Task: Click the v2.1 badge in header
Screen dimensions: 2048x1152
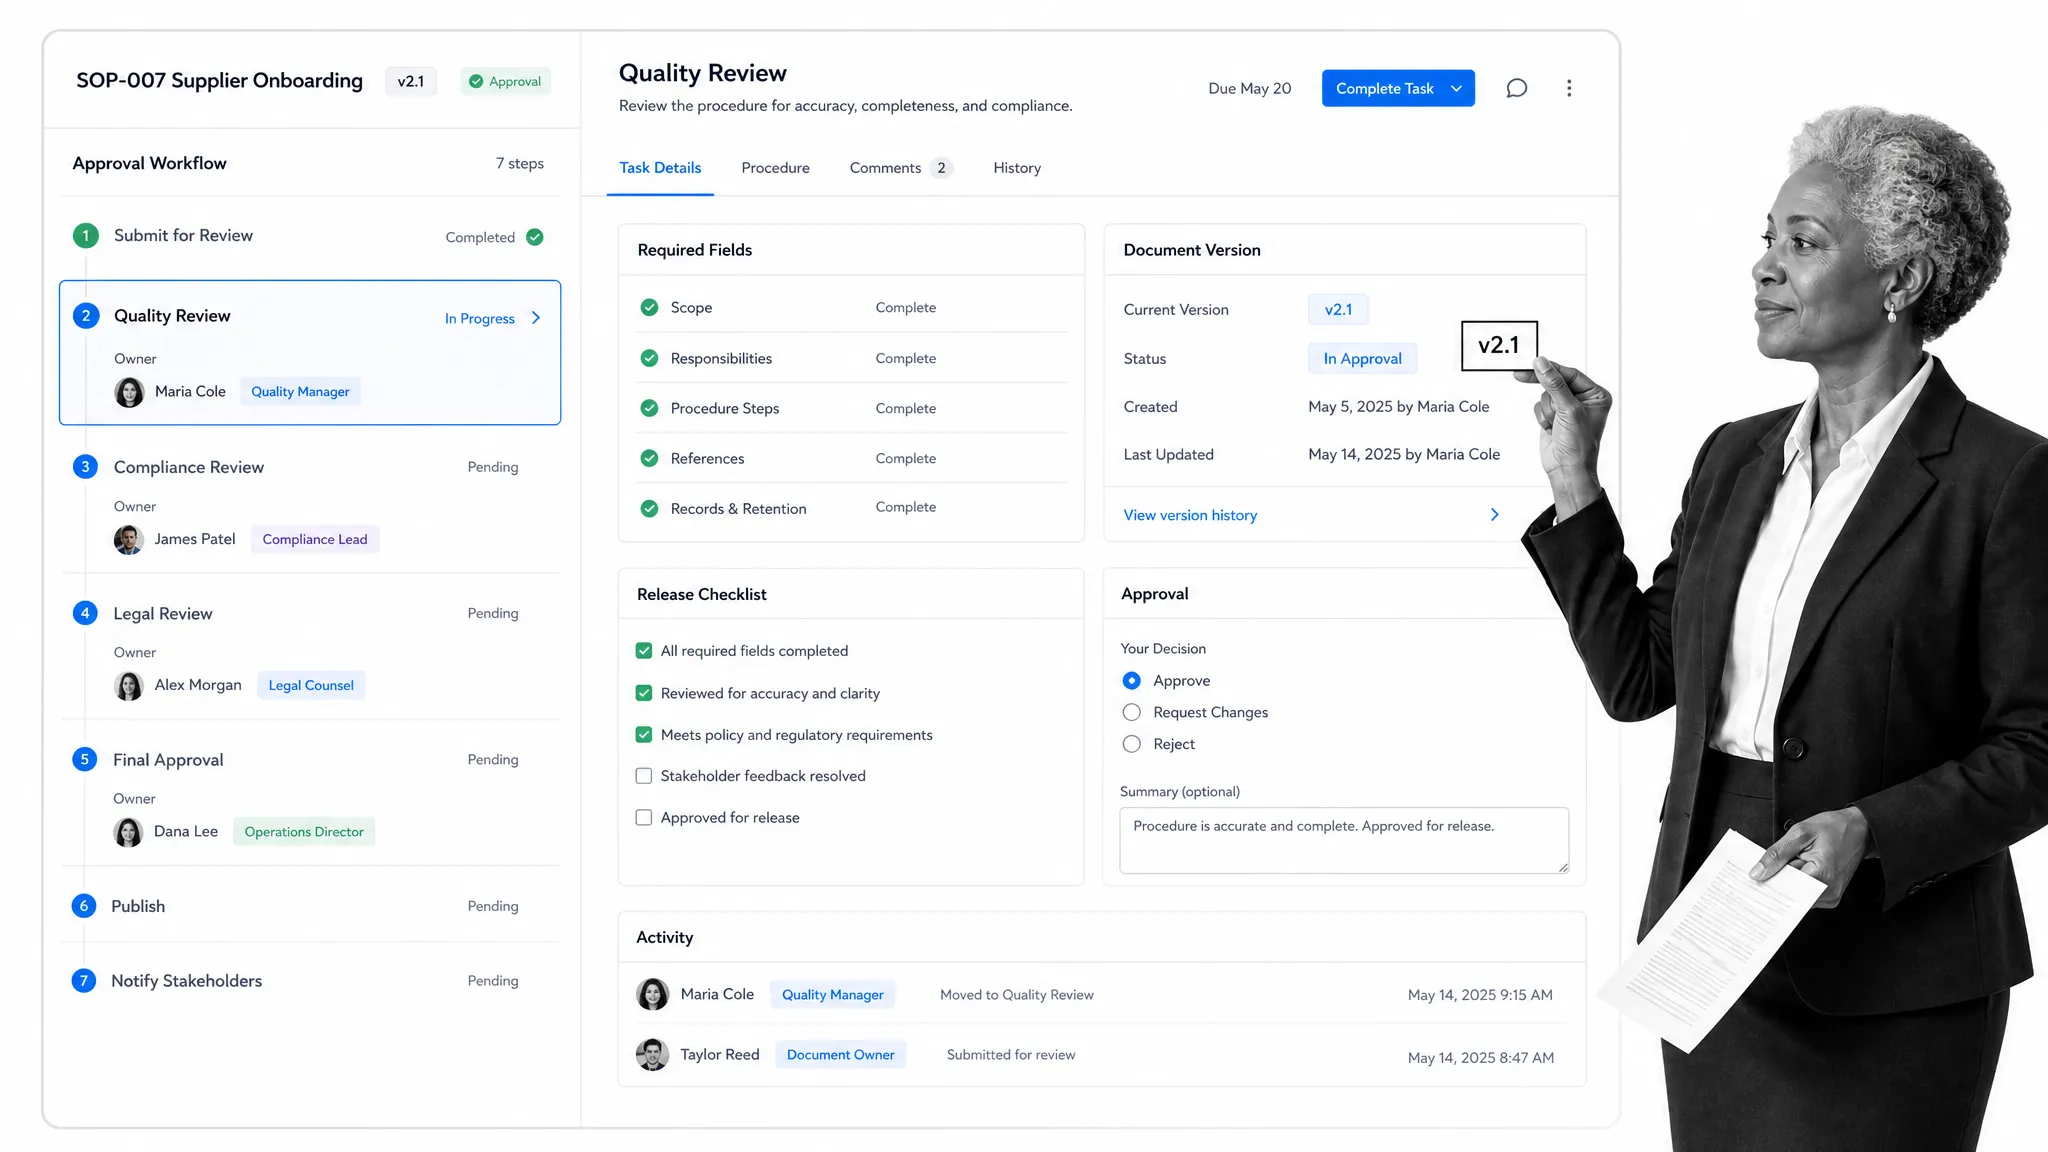Action: tap(411, 81)
